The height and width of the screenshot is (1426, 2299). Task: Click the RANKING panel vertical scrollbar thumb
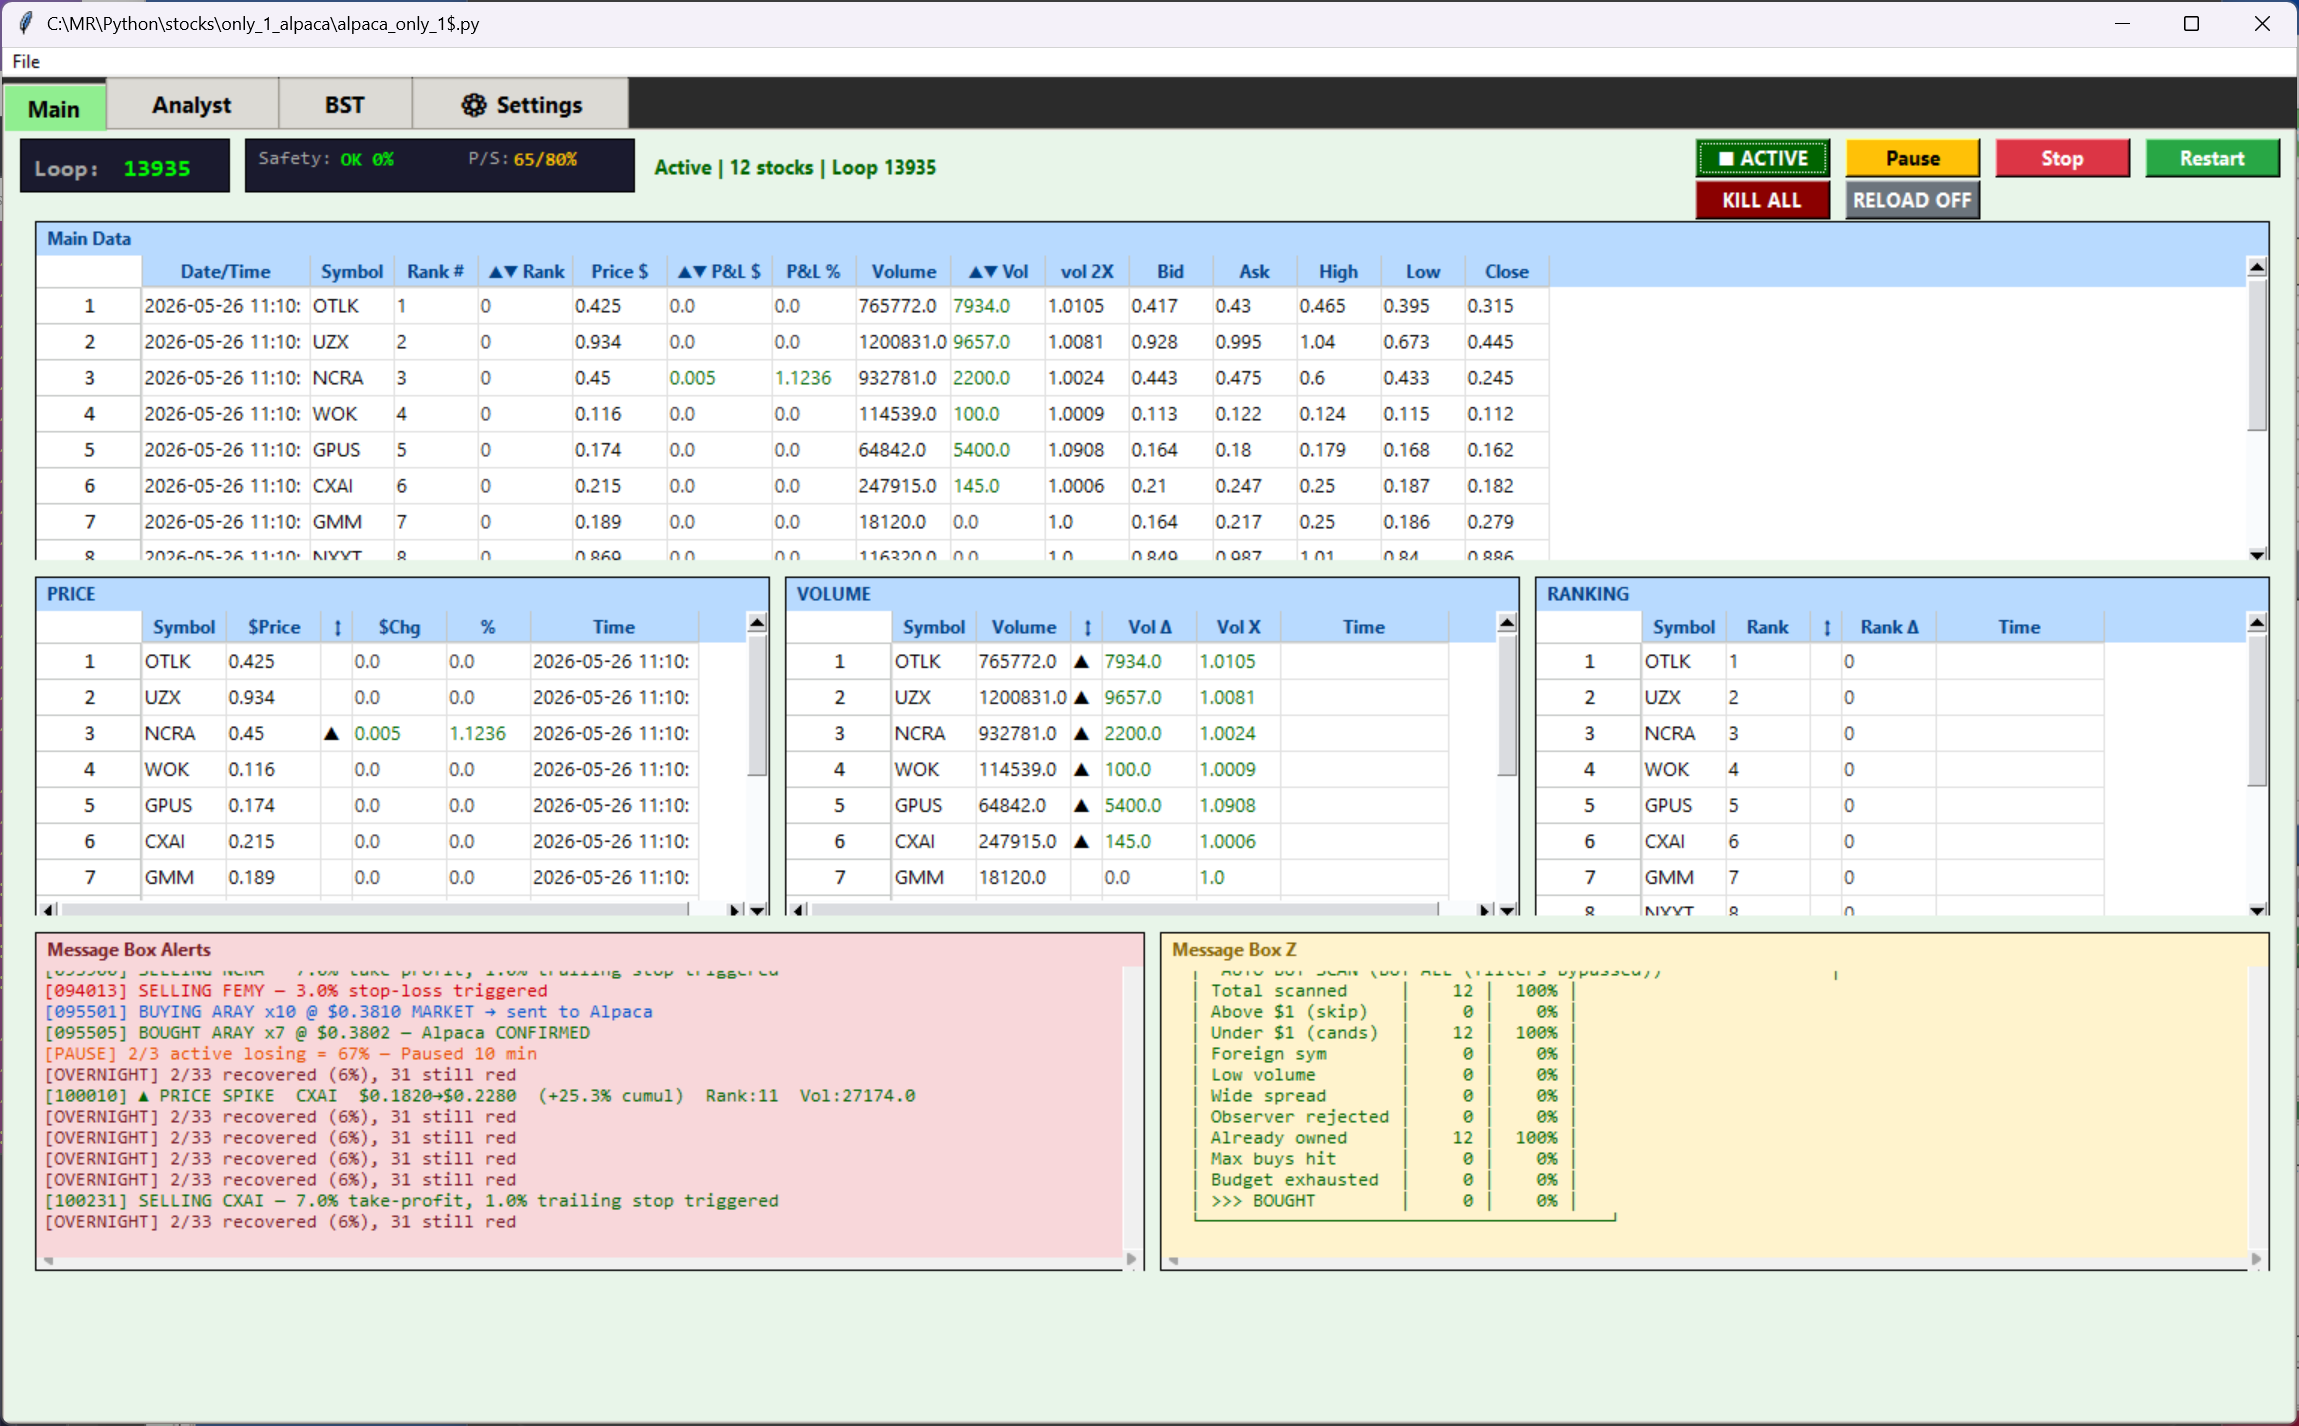[2257, 710]
